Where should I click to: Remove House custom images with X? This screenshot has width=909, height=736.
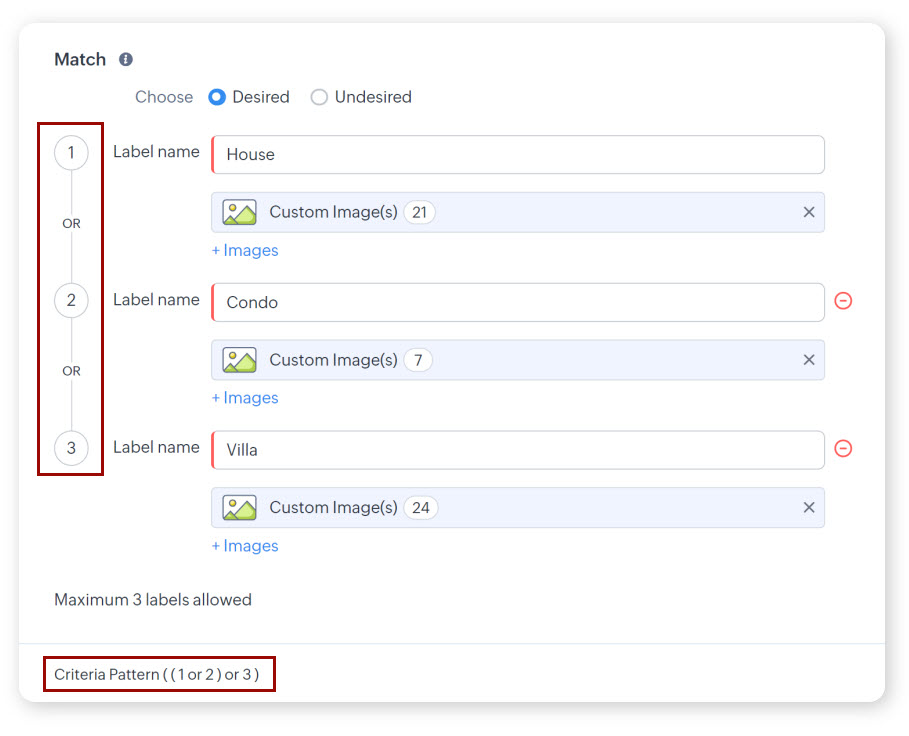(x=809, y=212)
